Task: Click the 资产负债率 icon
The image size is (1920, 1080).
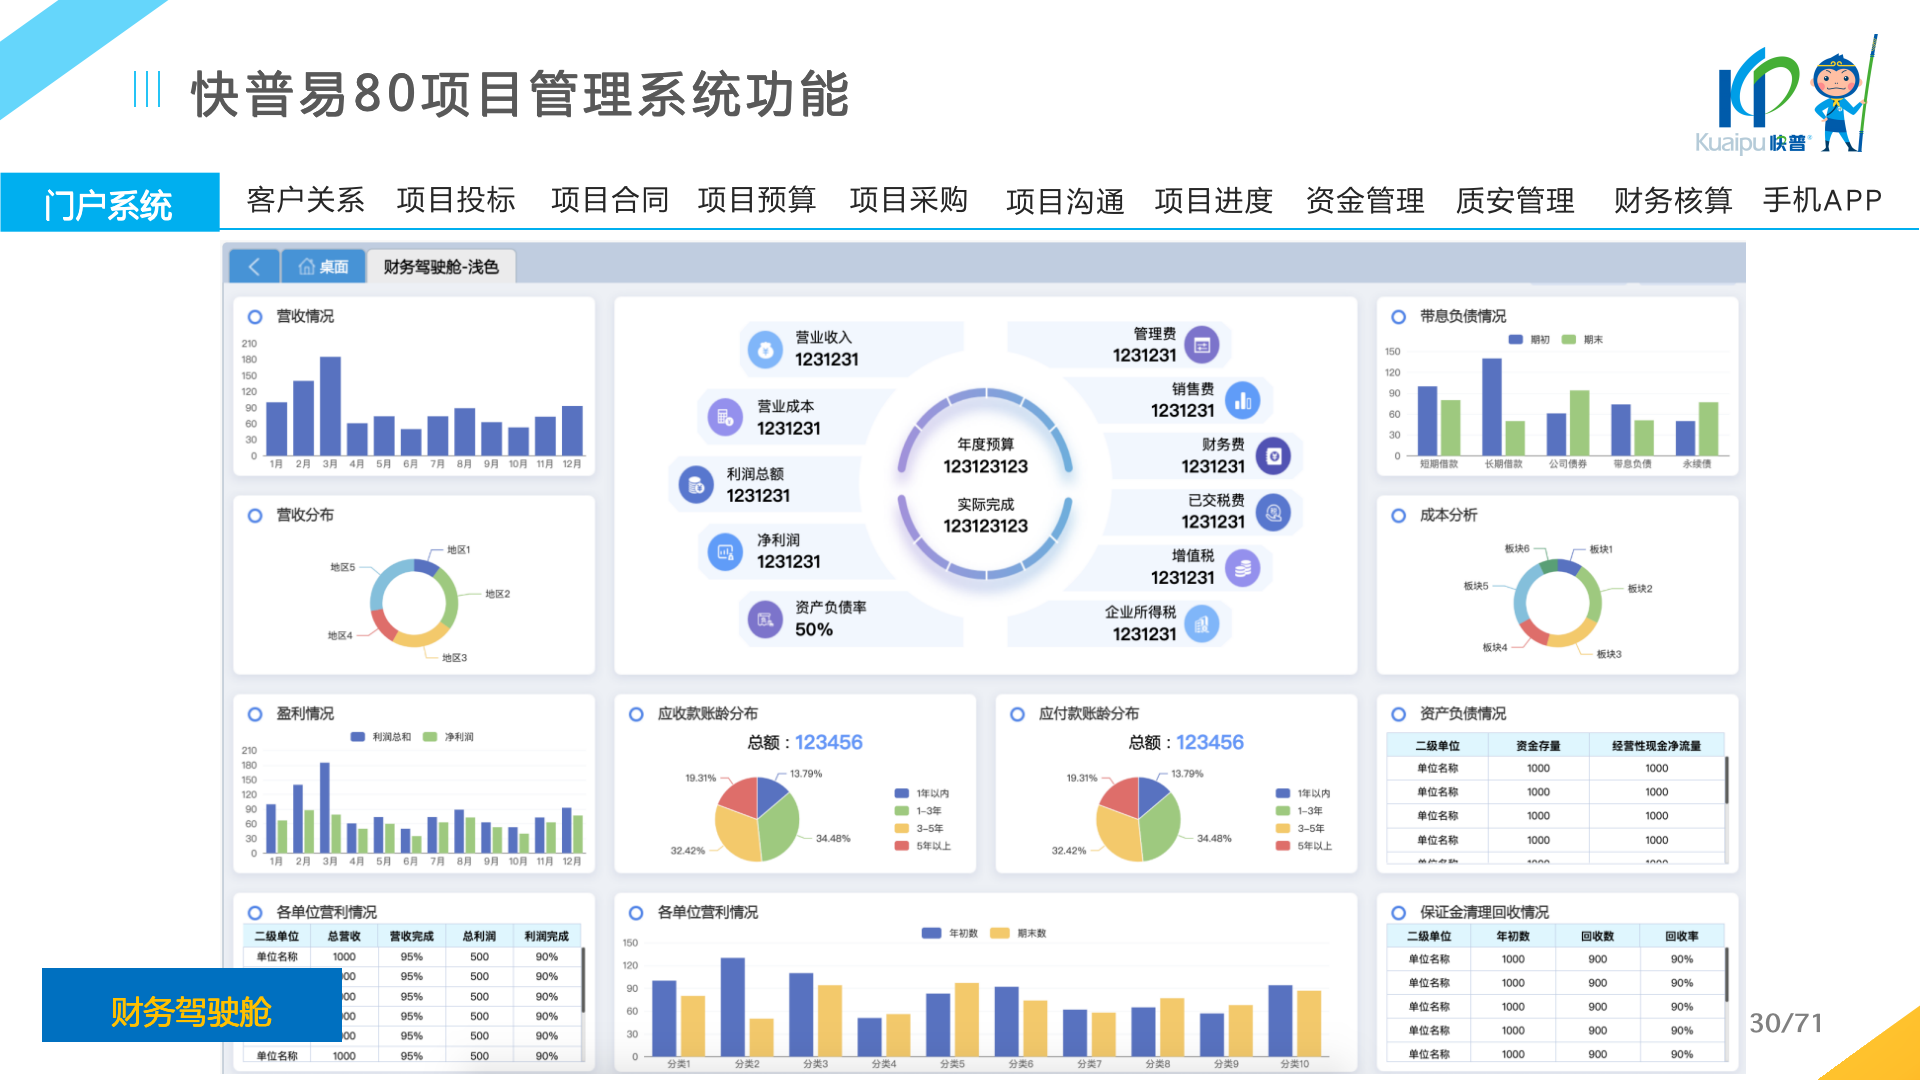Action: 765,619
